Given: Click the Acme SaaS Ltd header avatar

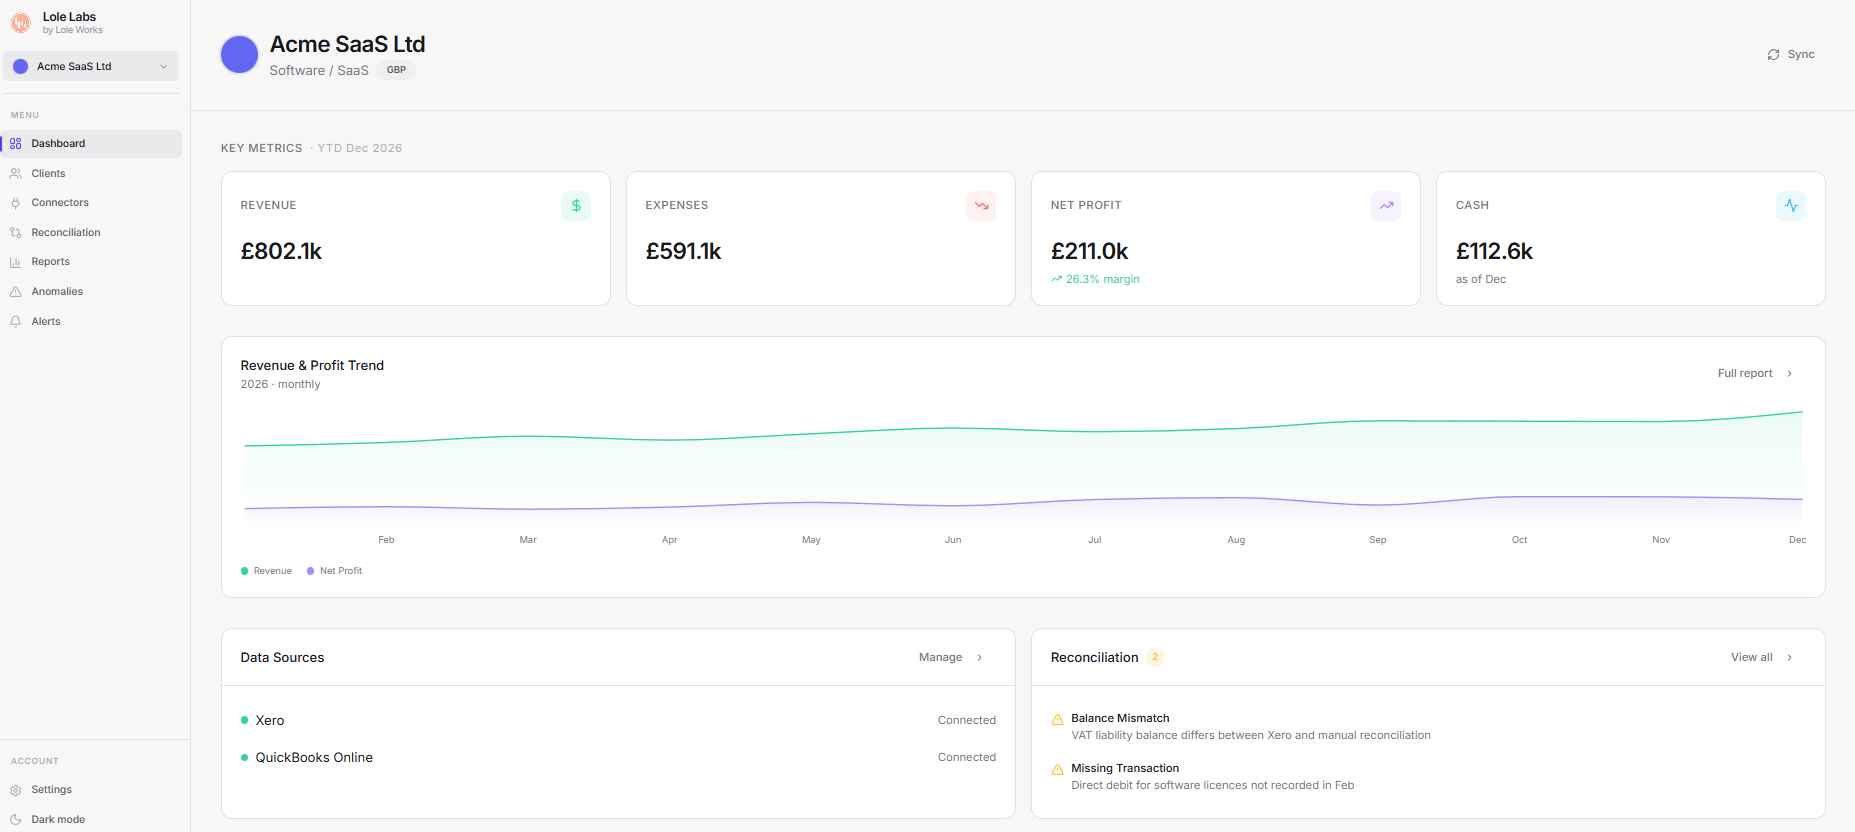Looking at the screenshot, I should 239,55.
